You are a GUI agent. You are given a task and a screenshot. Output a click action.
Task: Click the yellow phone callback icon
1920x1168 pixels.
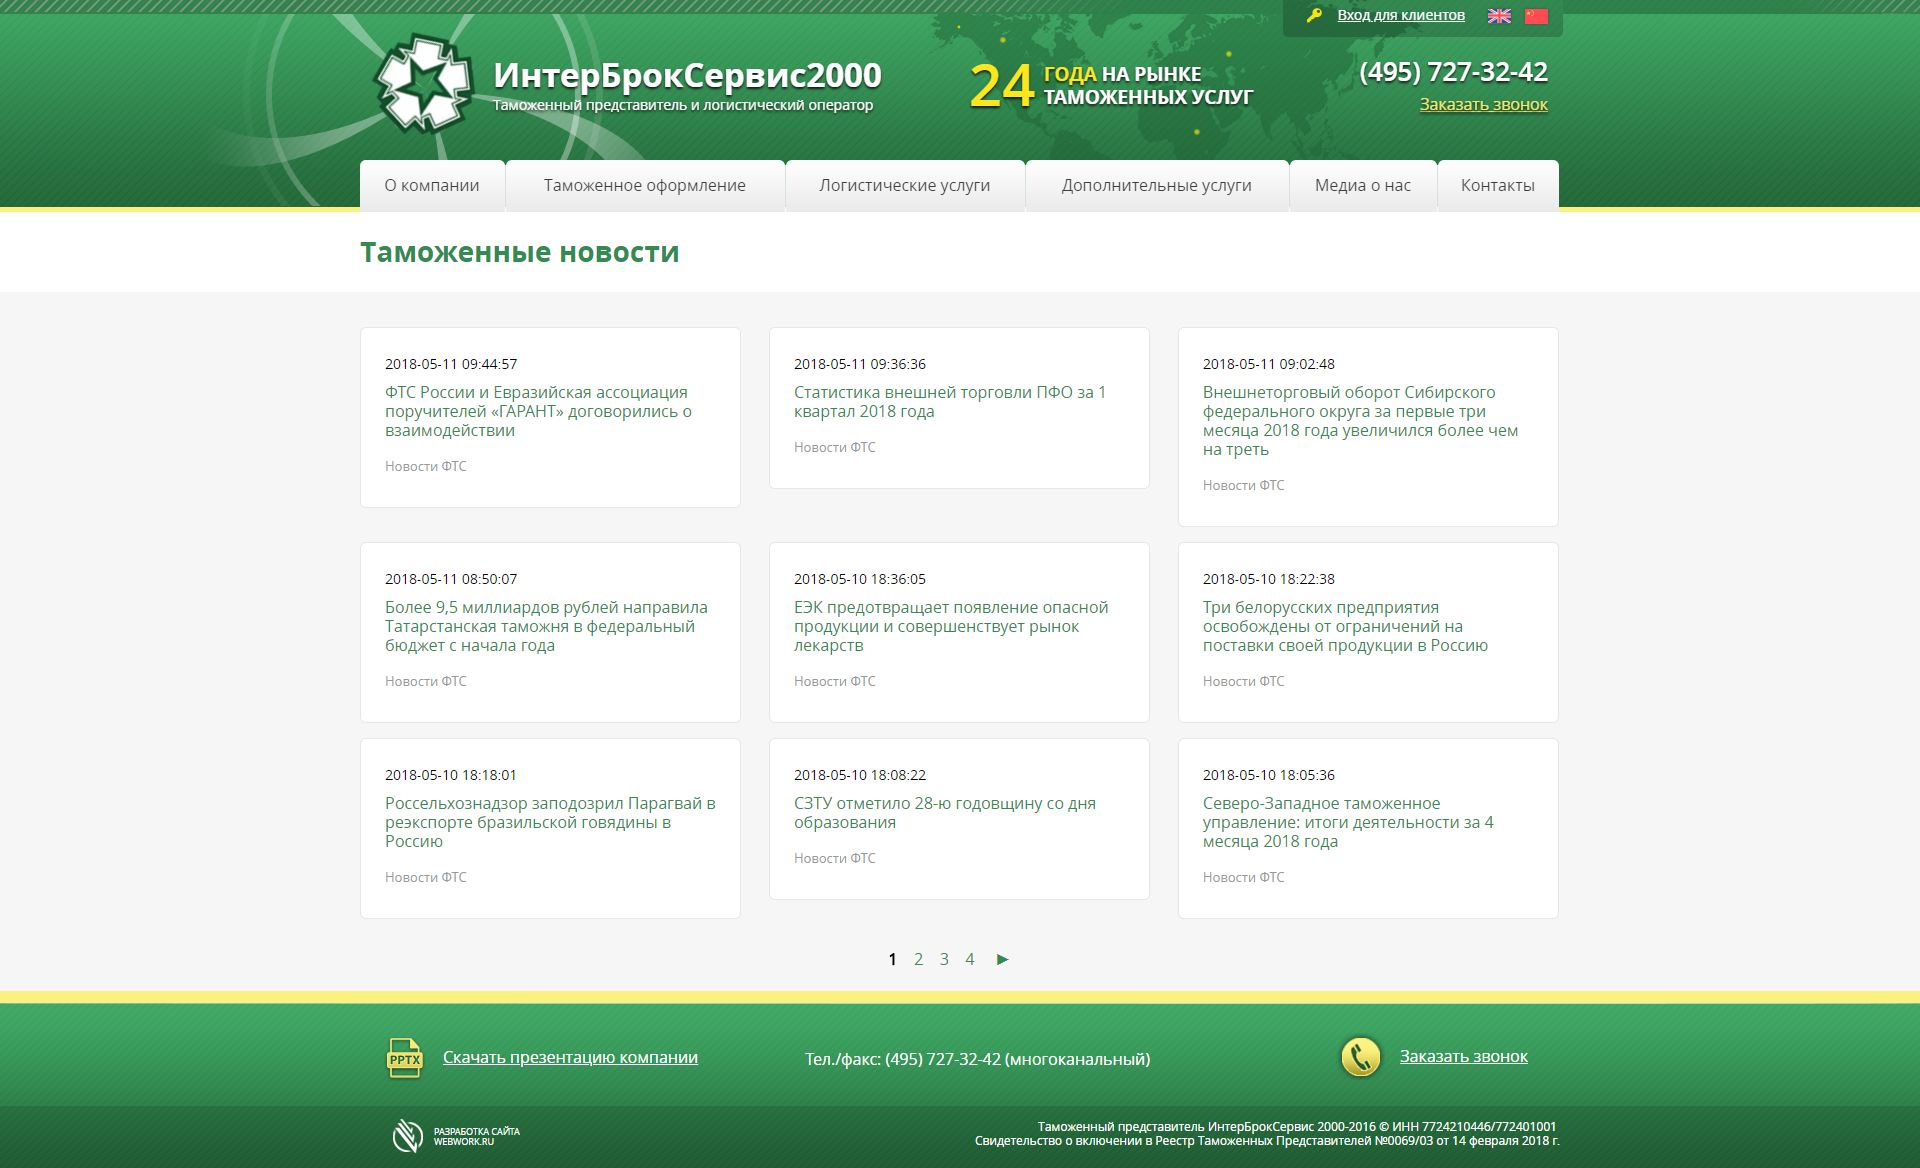(1360, 1057)
